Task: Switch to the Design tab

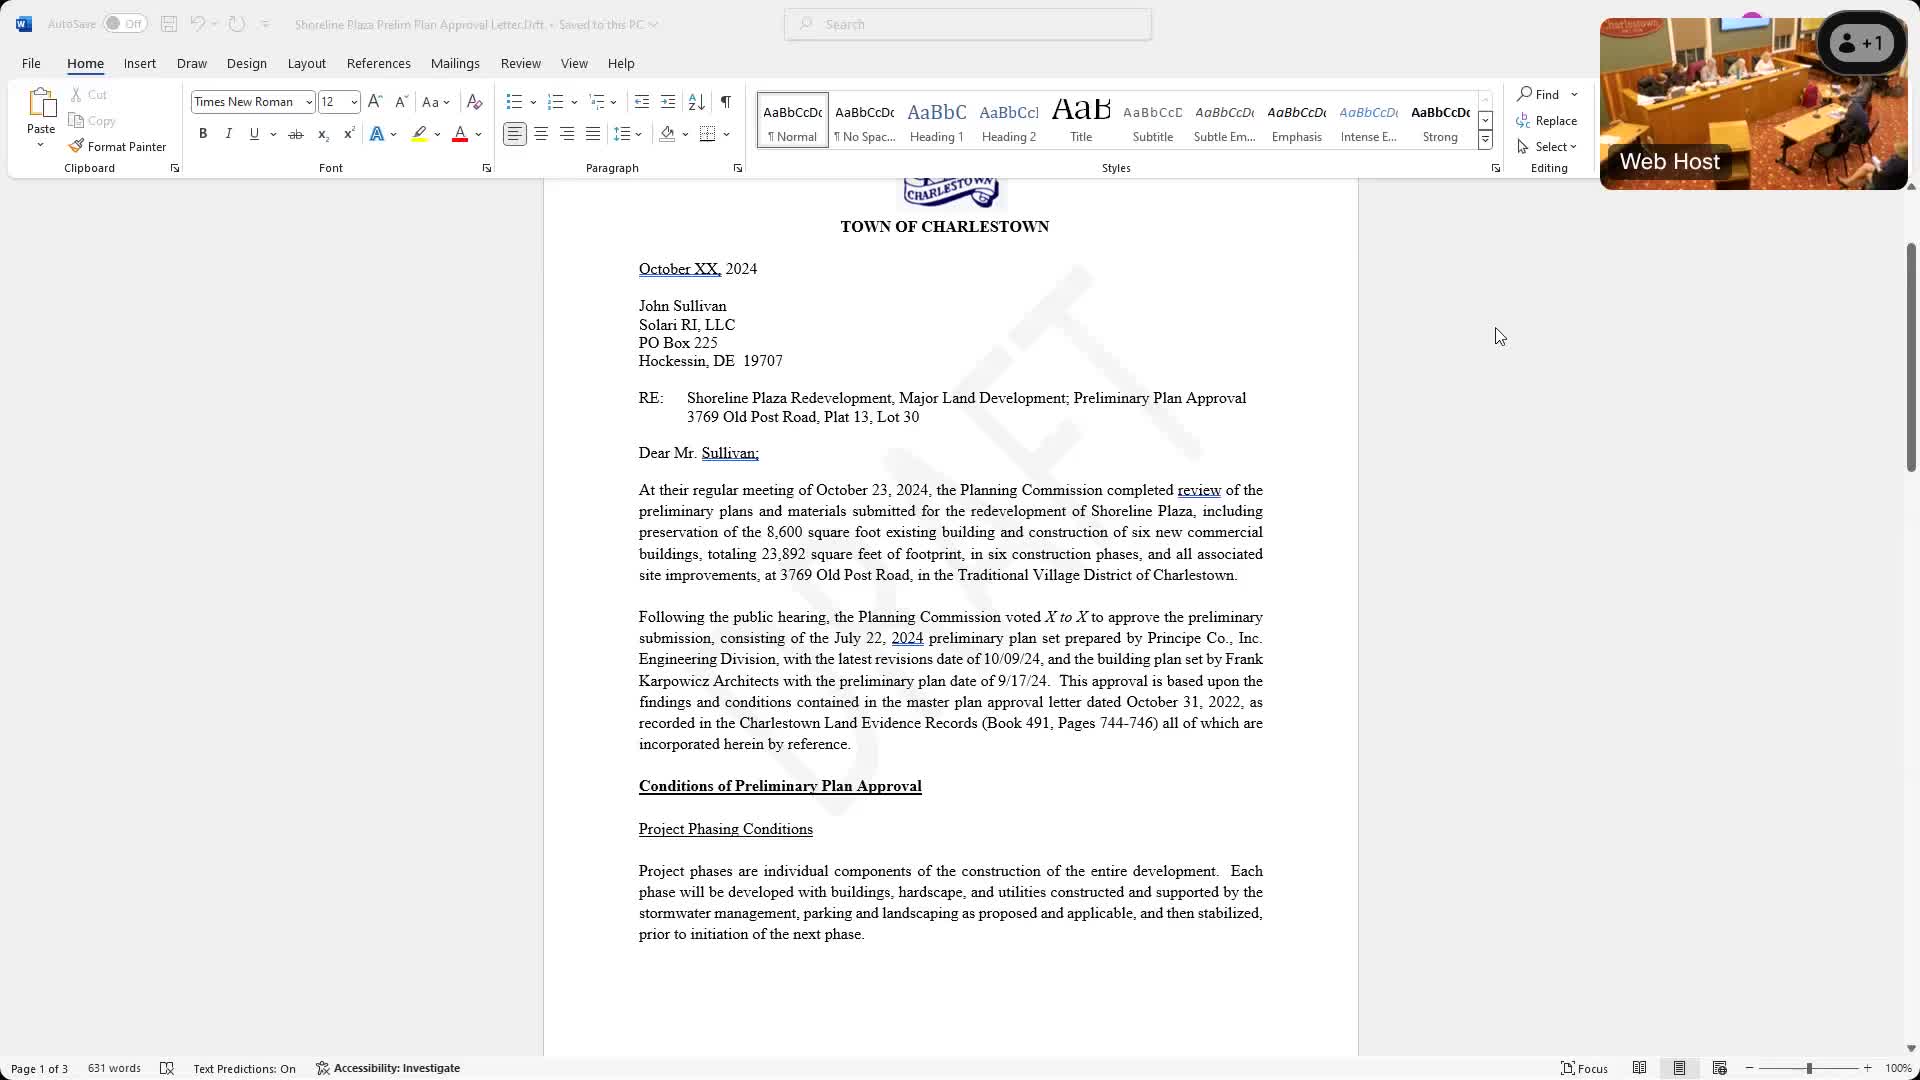Action: pyautogui.click(x=246, y=63)
